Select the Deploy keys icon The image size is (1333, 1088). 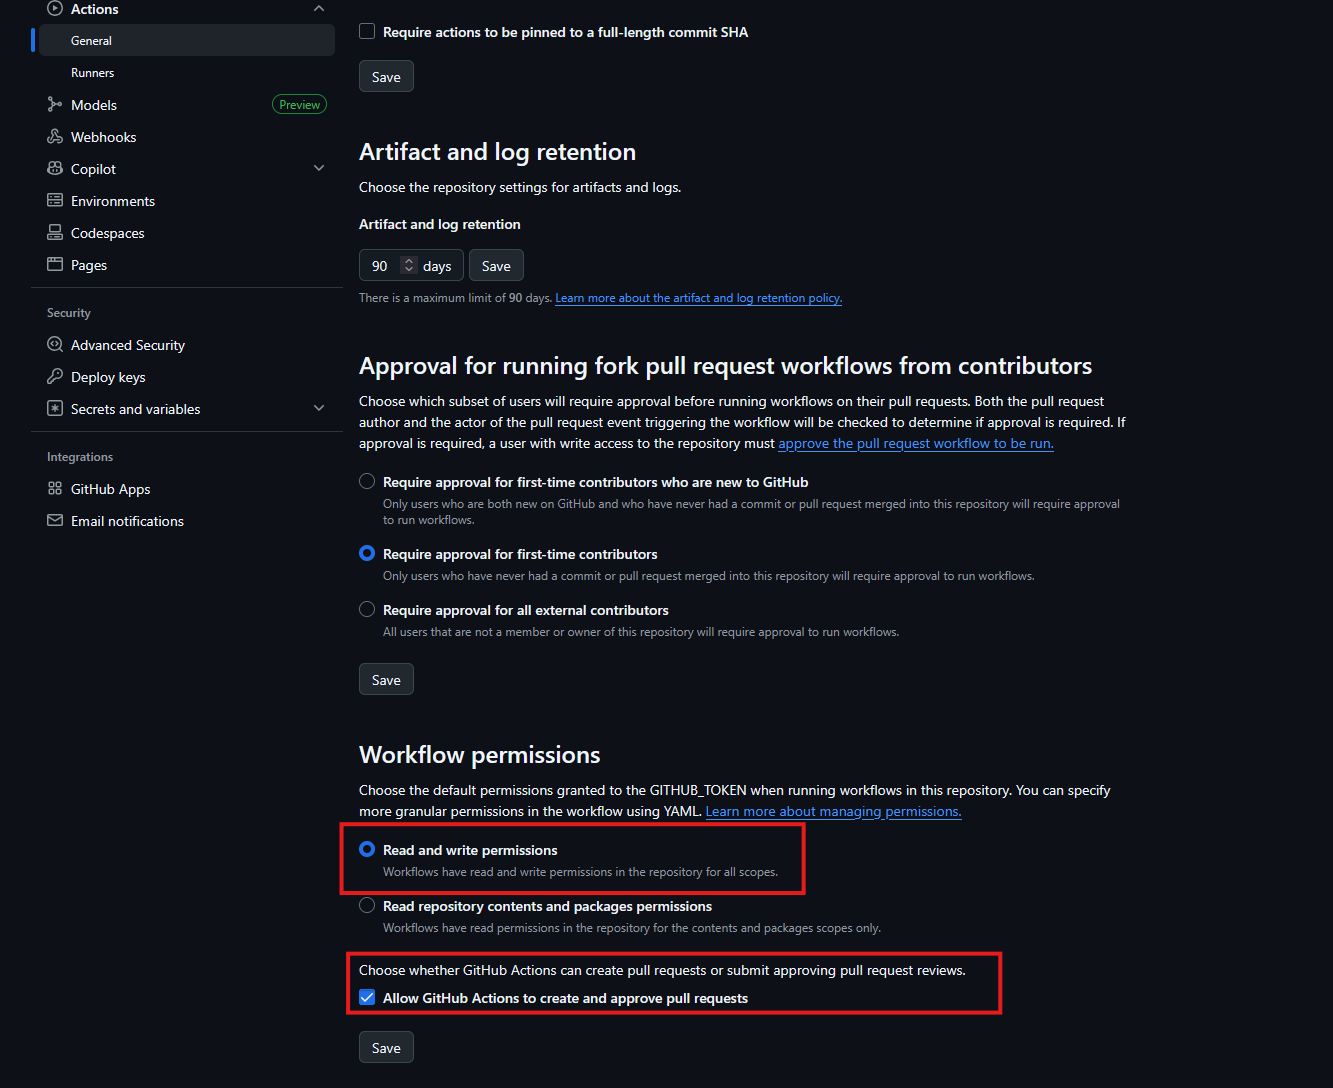click(55, 376)
